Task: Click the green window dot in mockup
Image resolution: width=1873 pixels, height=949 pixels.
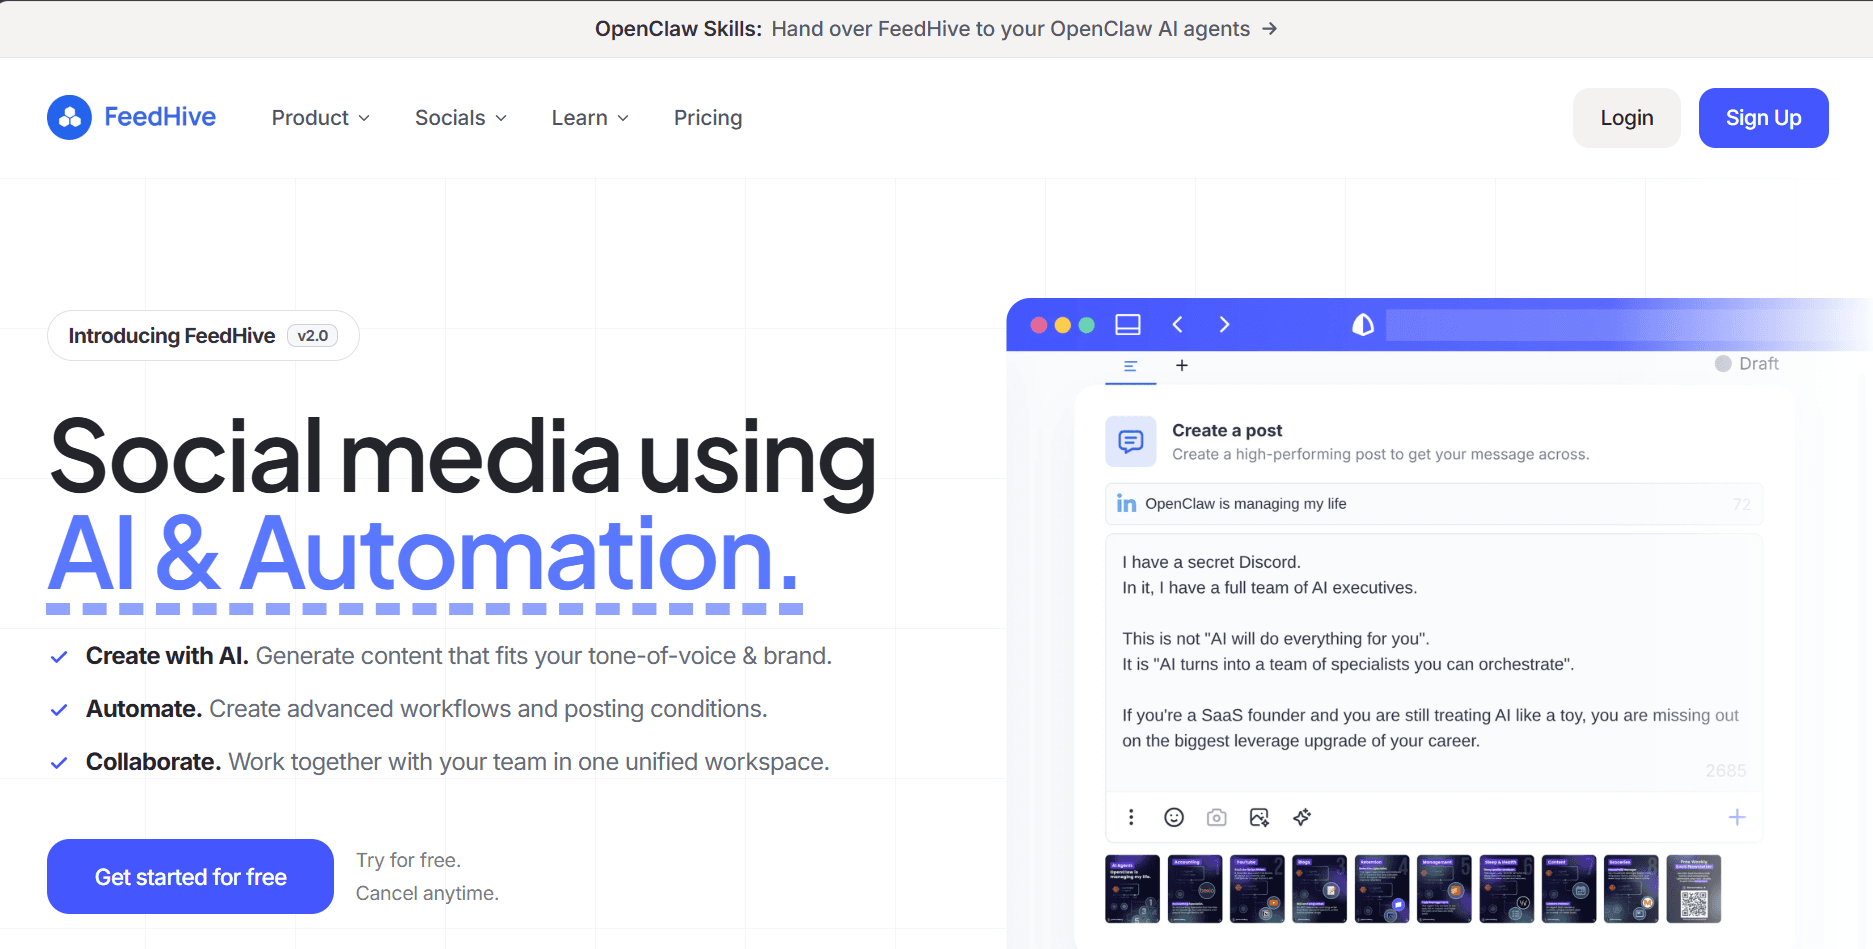Action: pyautogui.click(x=1087, y=325)
